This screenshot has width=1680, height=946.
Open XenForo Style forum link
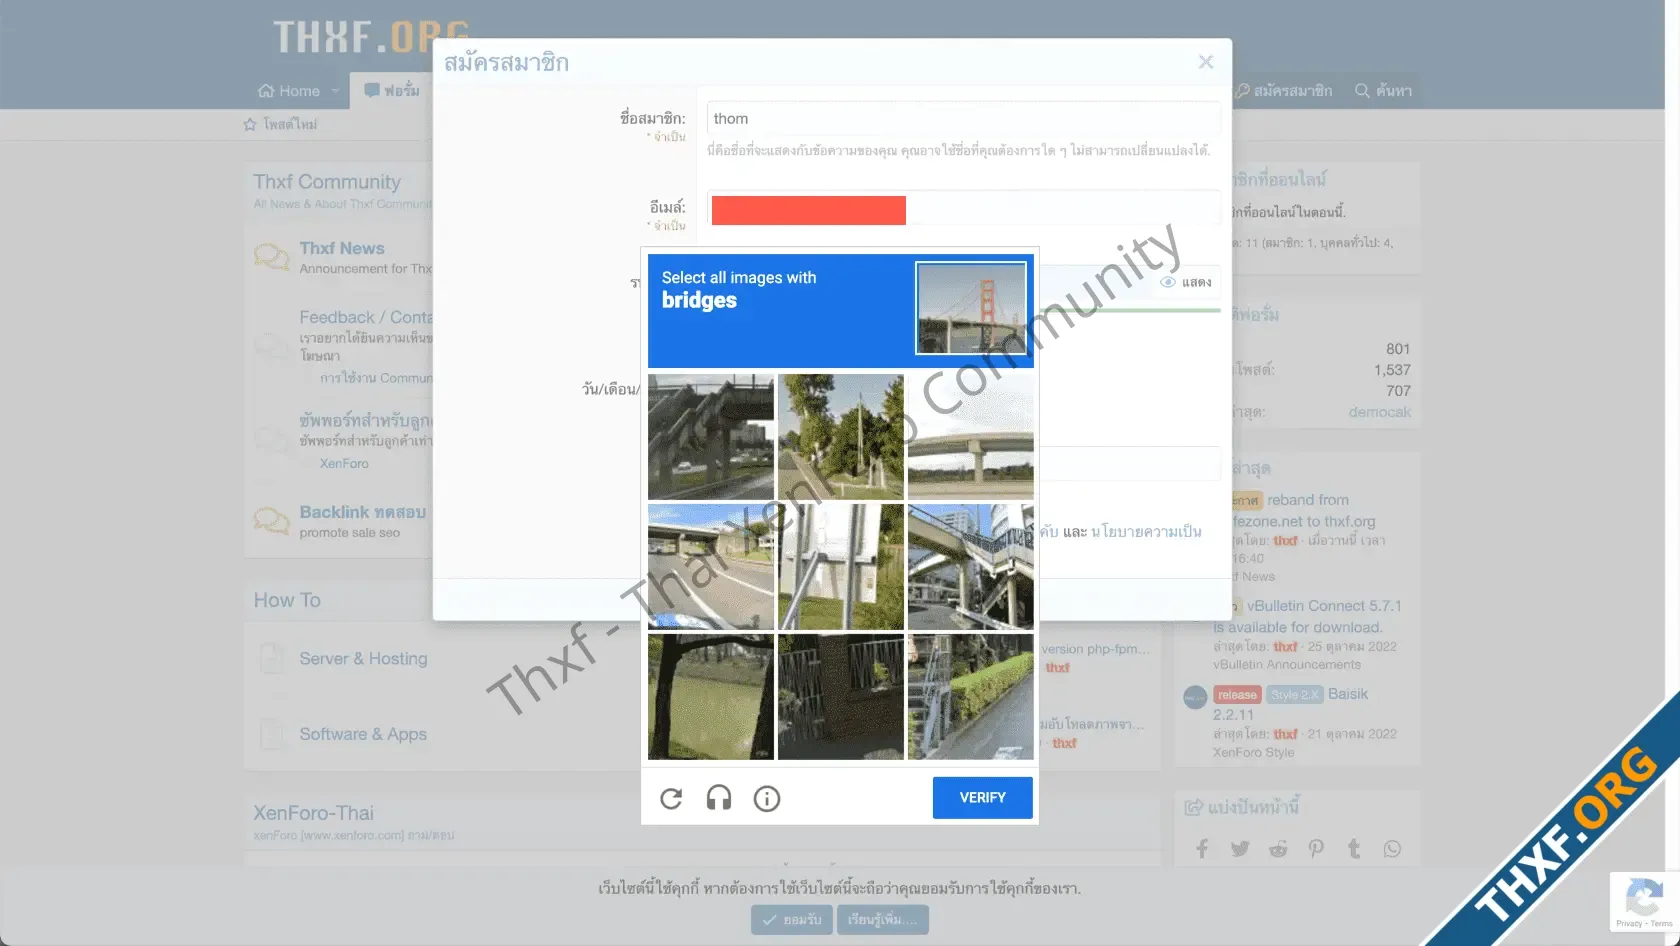[x=1253, y=753]
